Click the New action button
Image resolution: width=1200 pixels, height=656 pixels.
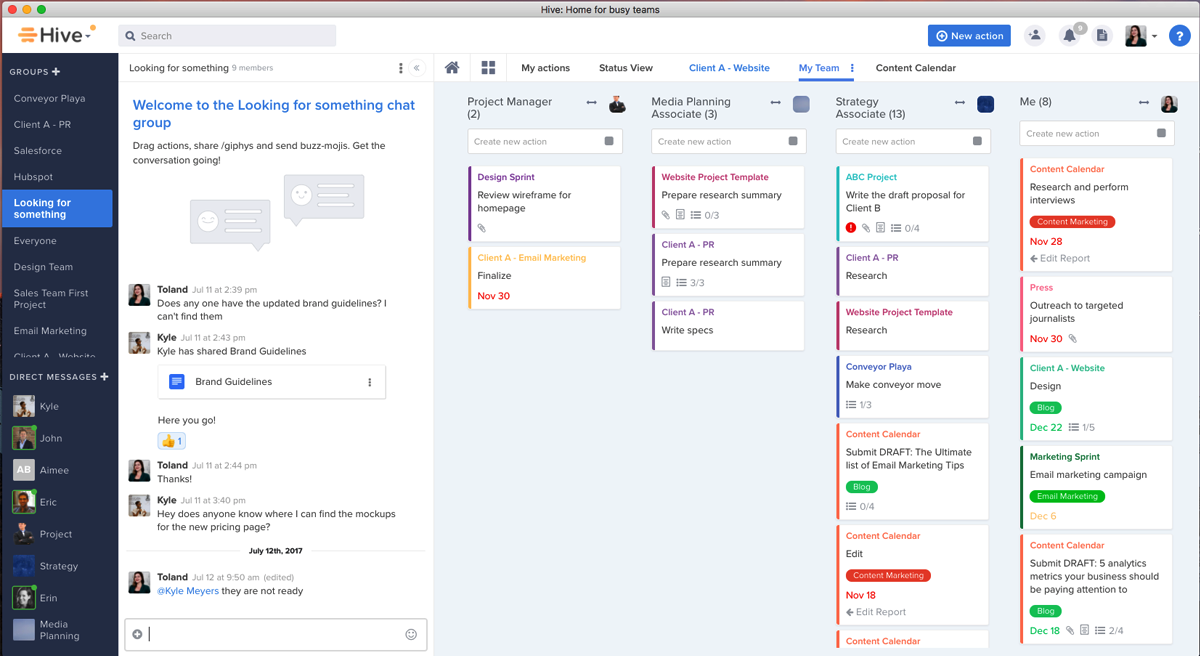tap(968, 35)
